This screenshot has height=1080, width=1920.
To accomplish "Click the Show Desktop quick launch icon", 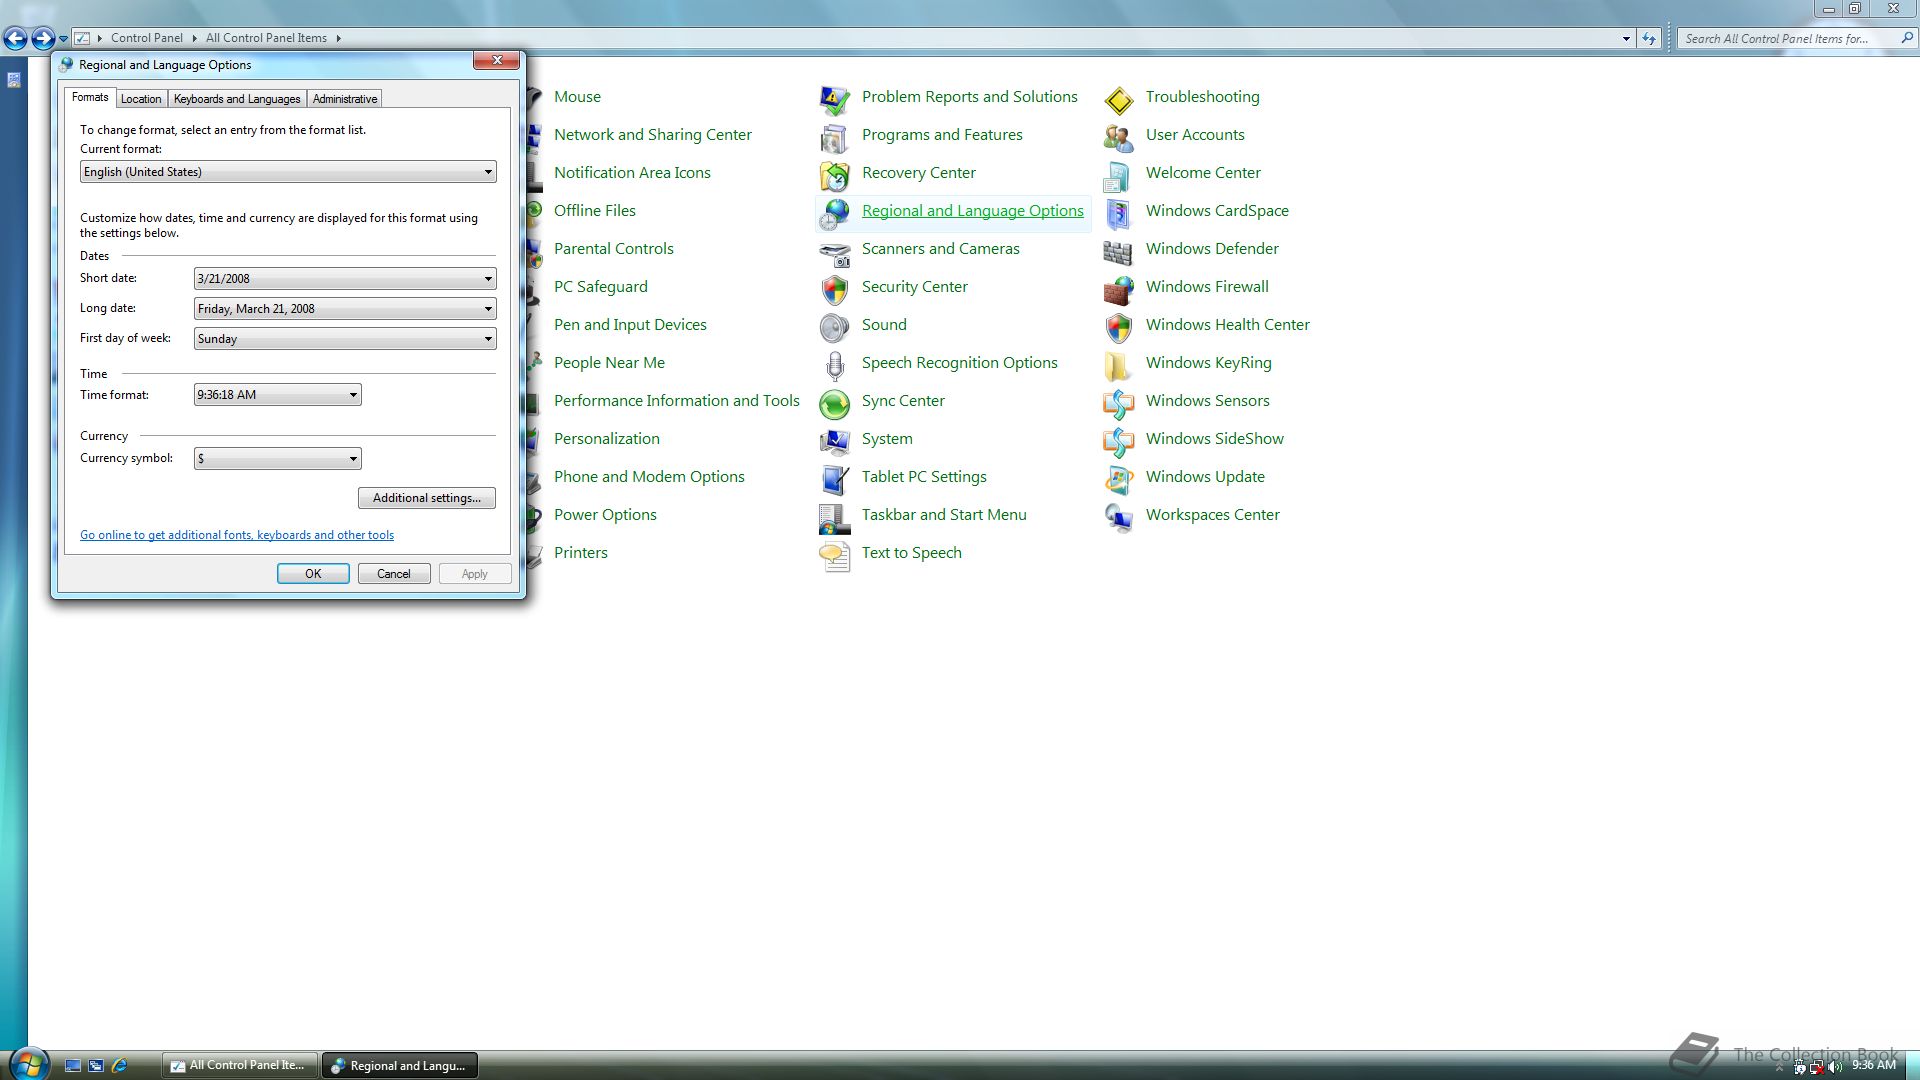I will (73, 1066).
